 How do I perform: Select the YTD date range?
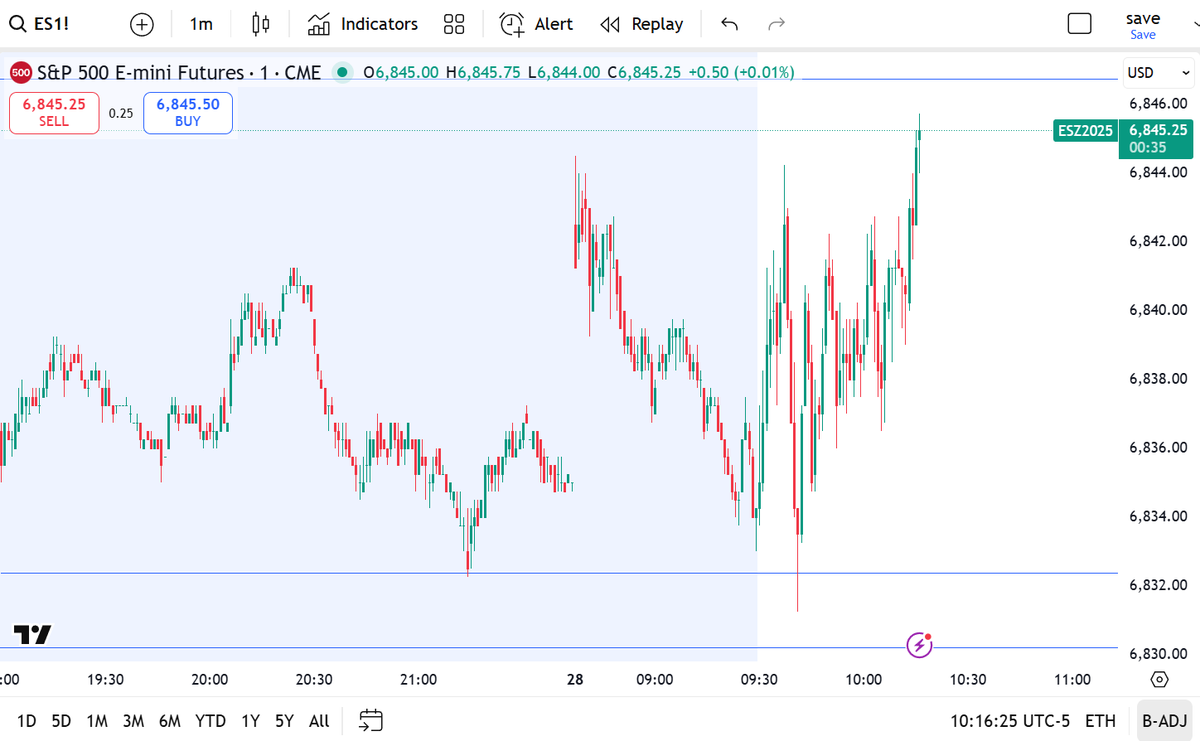click(x=210, y=720)
